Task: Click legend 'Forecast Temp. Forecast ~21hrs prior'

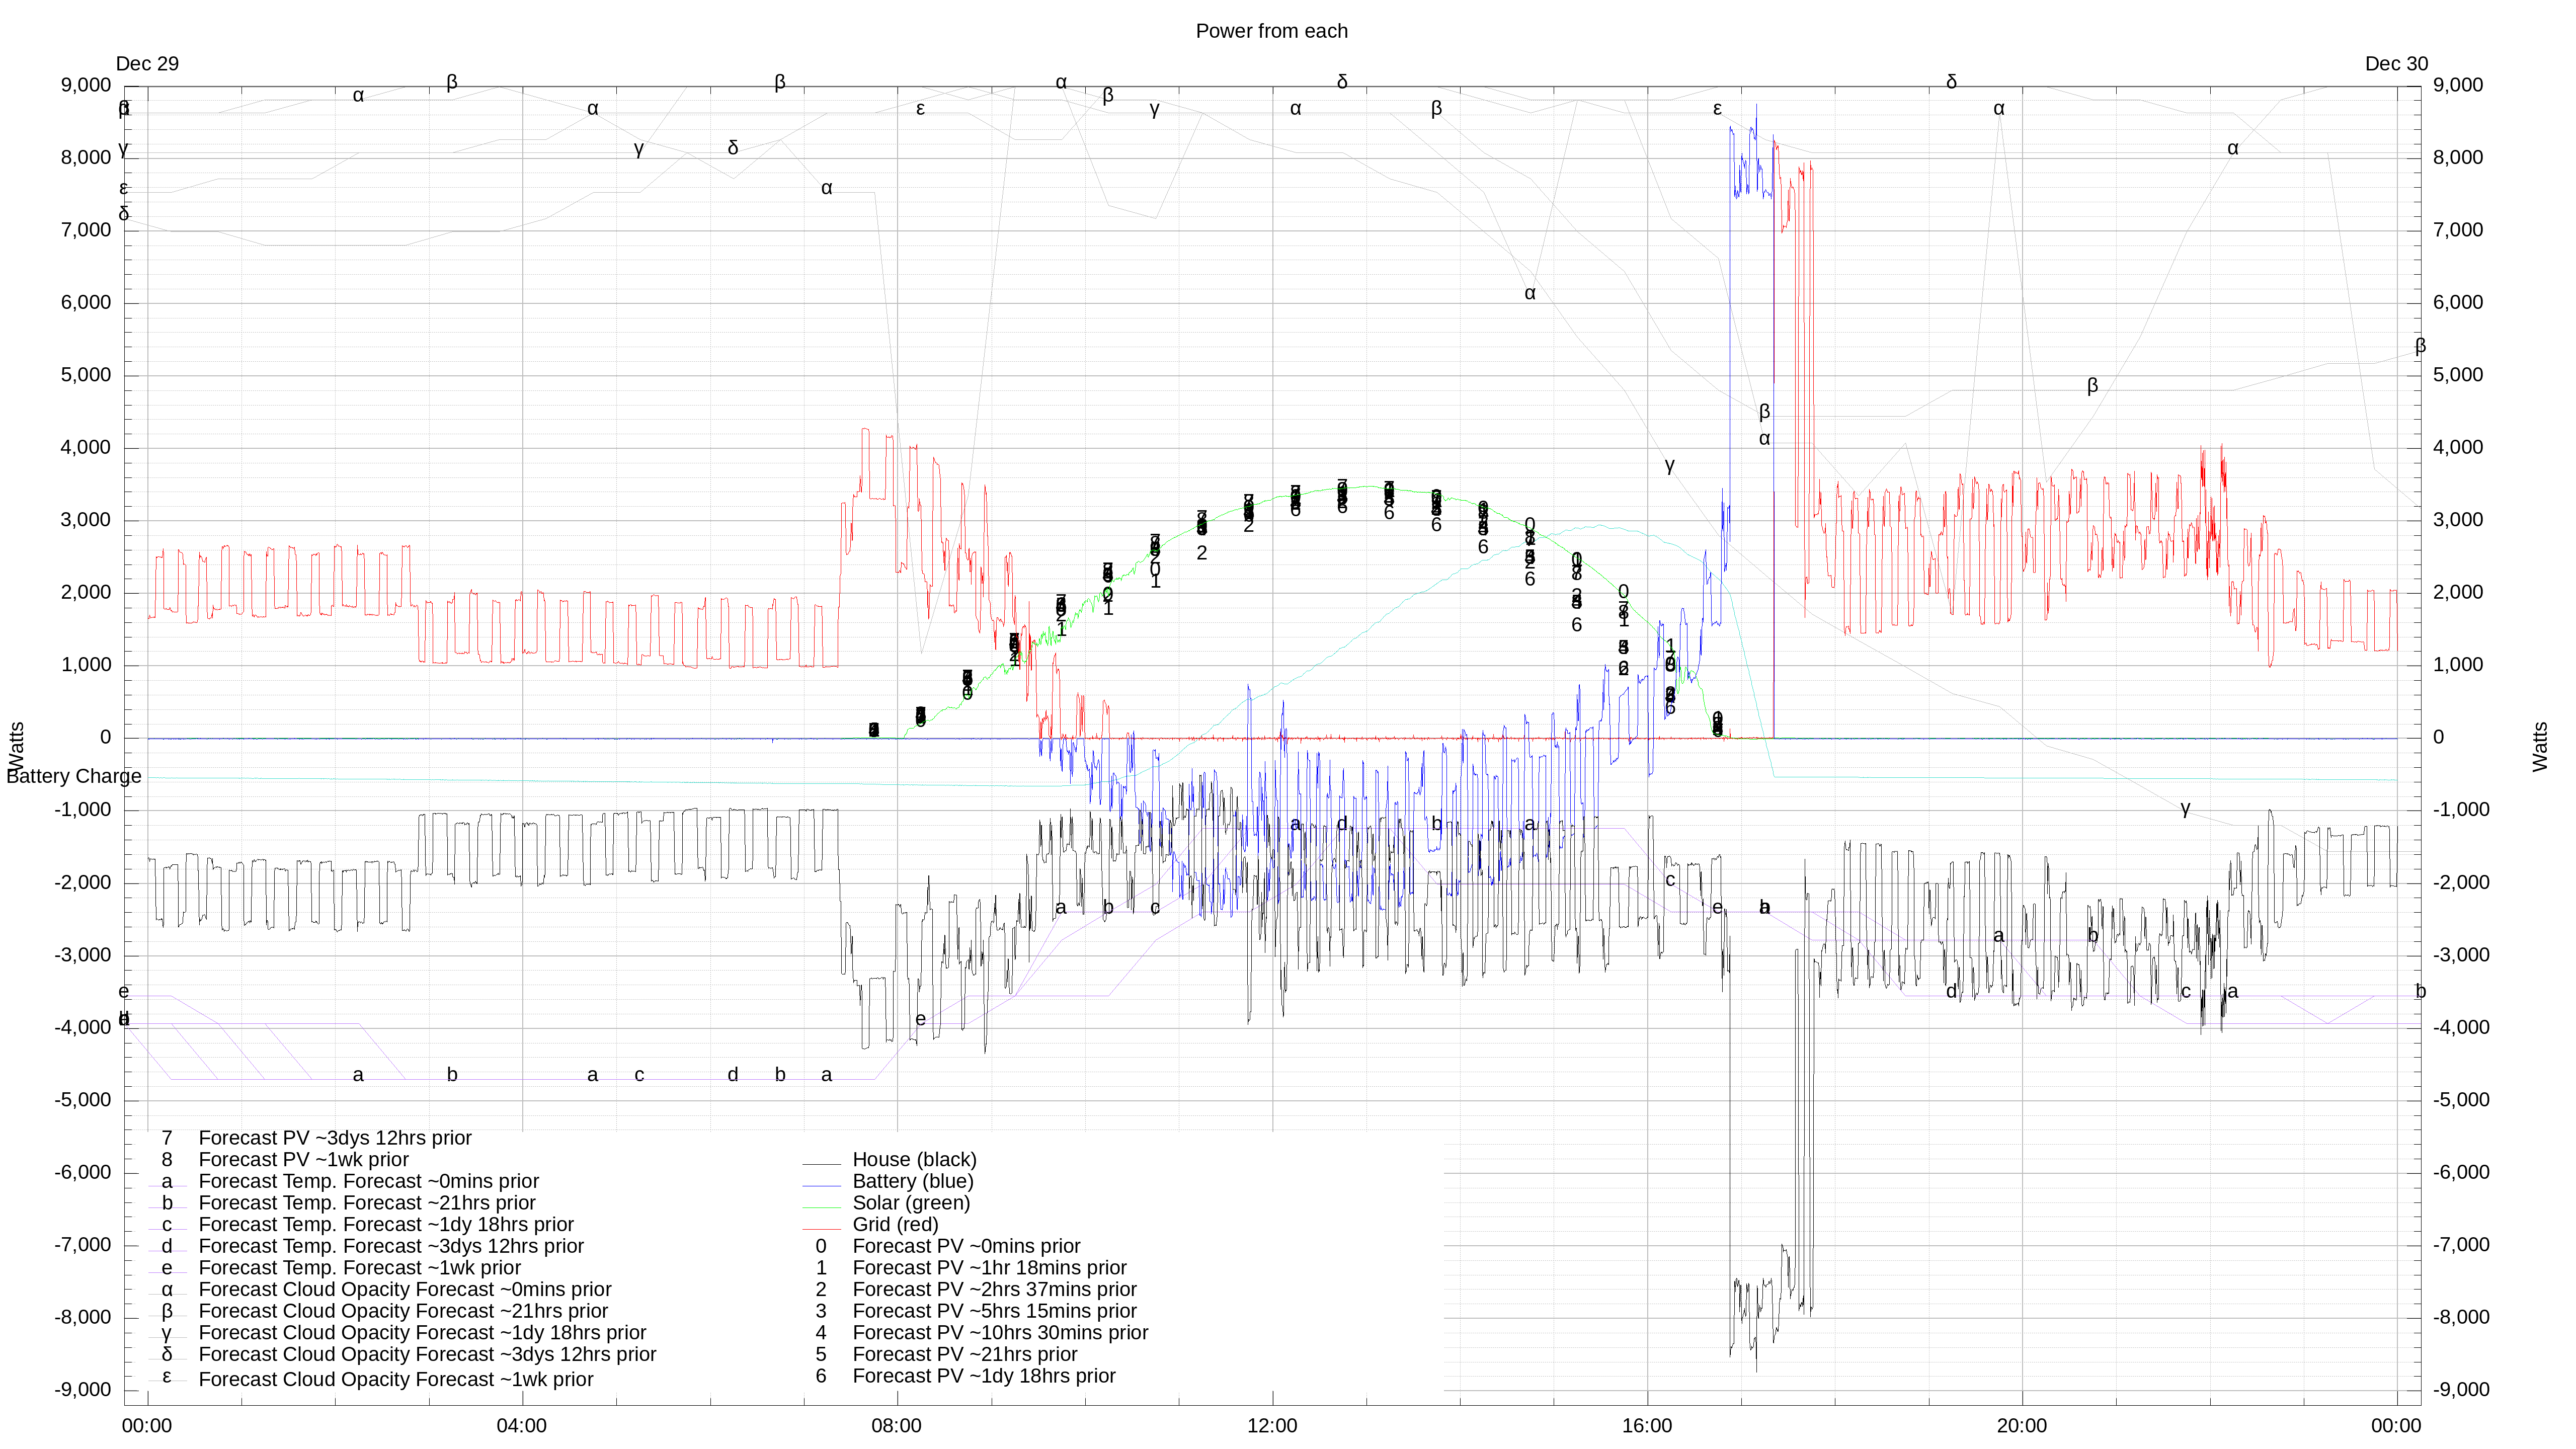Action: click(367, 1203)
